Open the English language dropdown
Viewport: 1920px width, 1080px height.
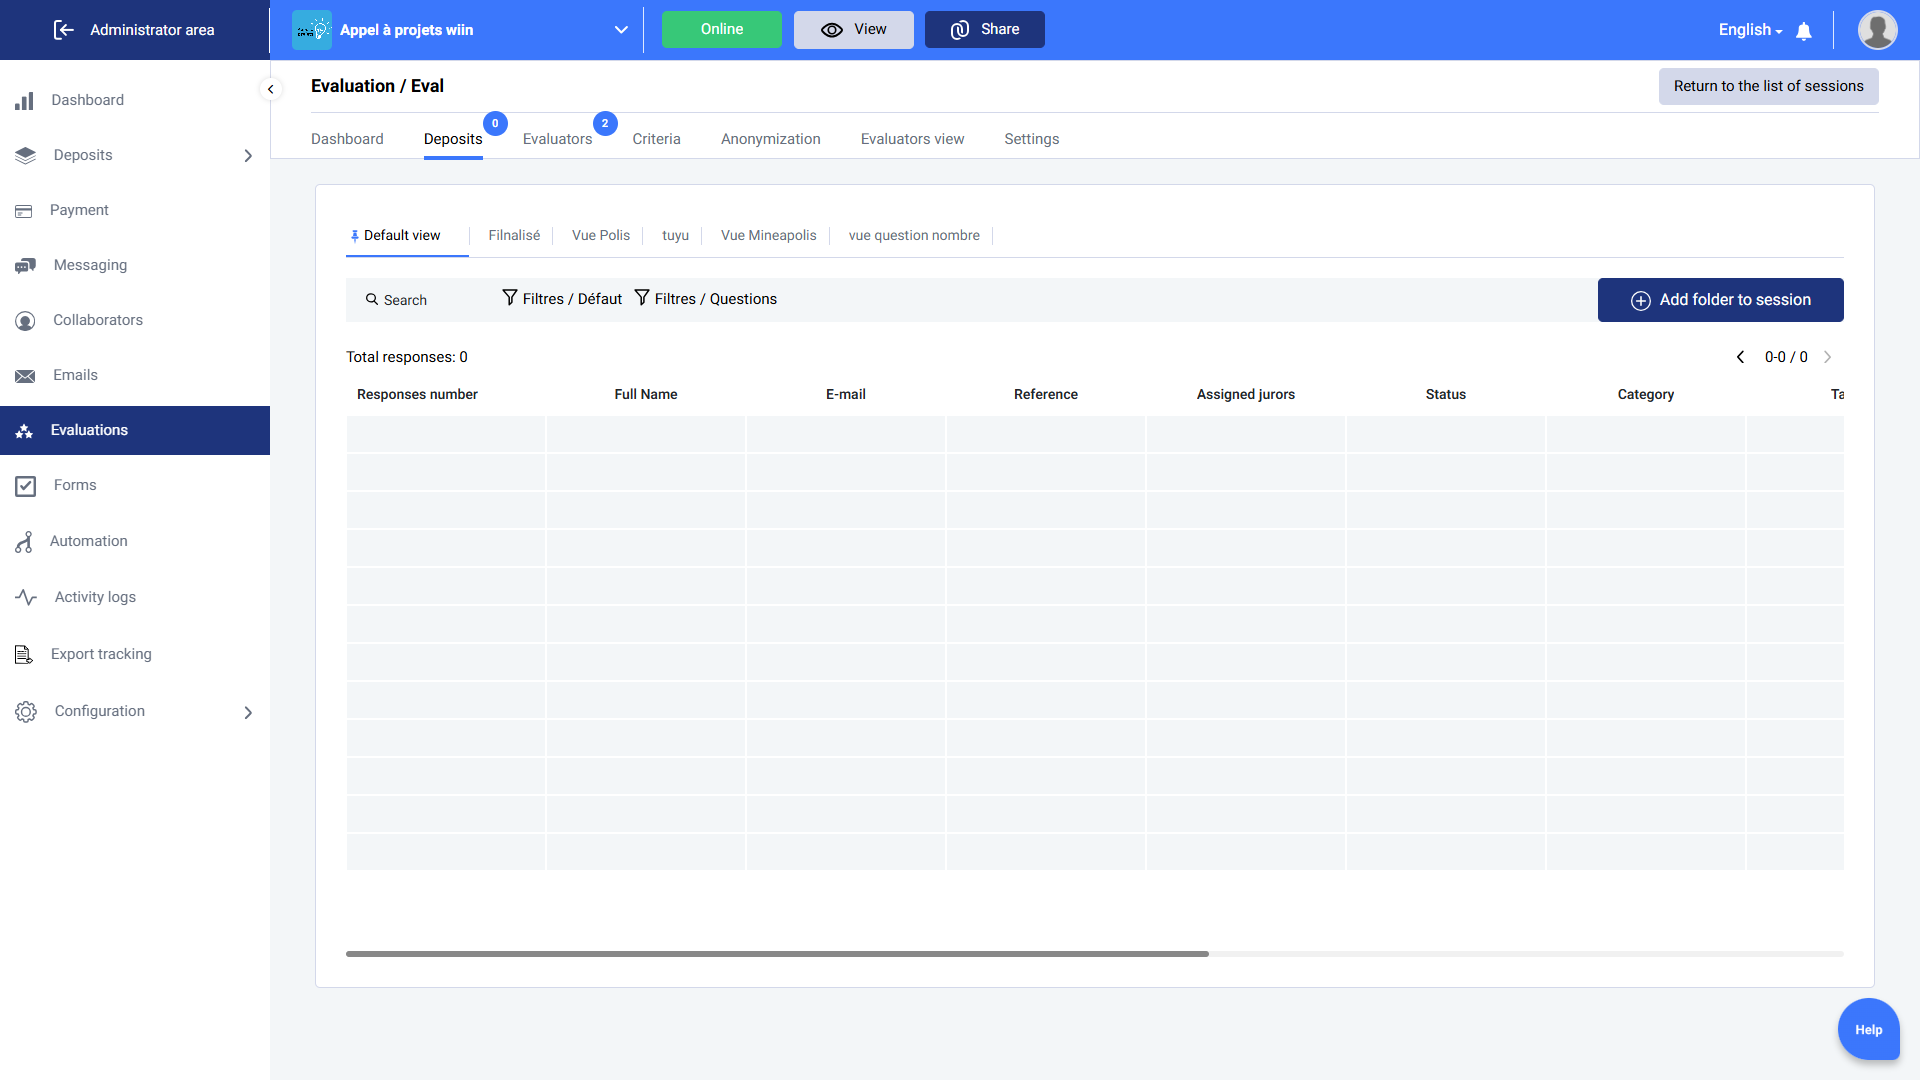pyautogui.click(x=1750, y=30)
